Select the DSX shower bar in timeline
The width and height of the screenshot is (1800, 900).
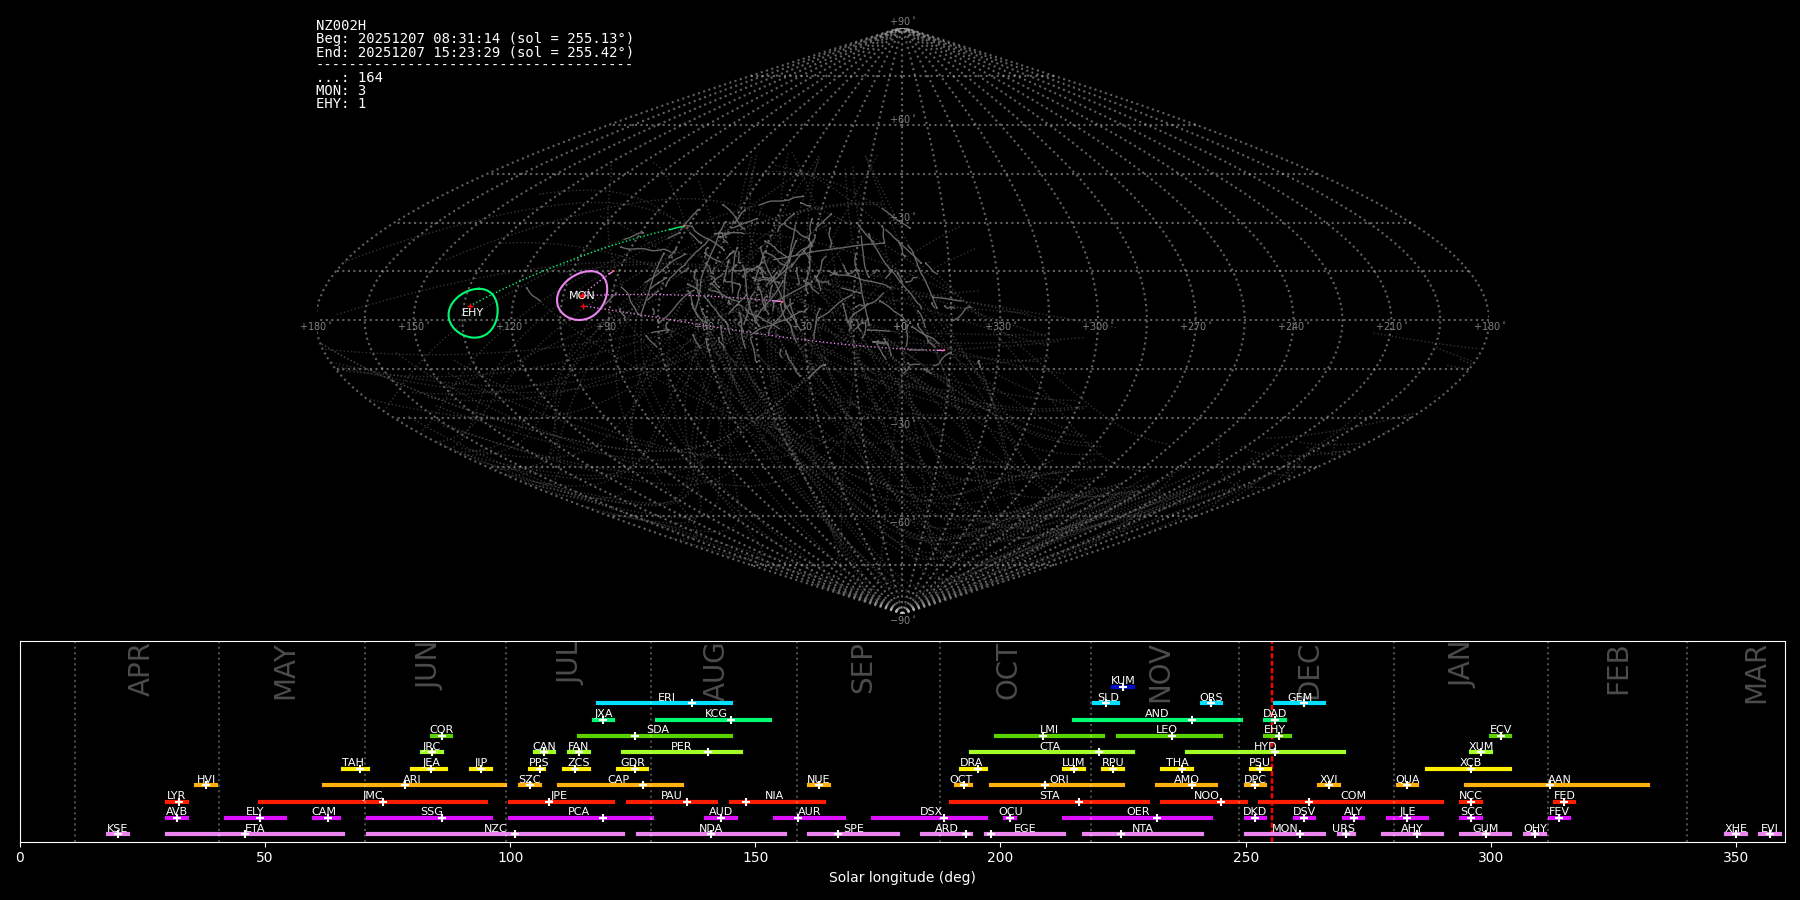929,818
